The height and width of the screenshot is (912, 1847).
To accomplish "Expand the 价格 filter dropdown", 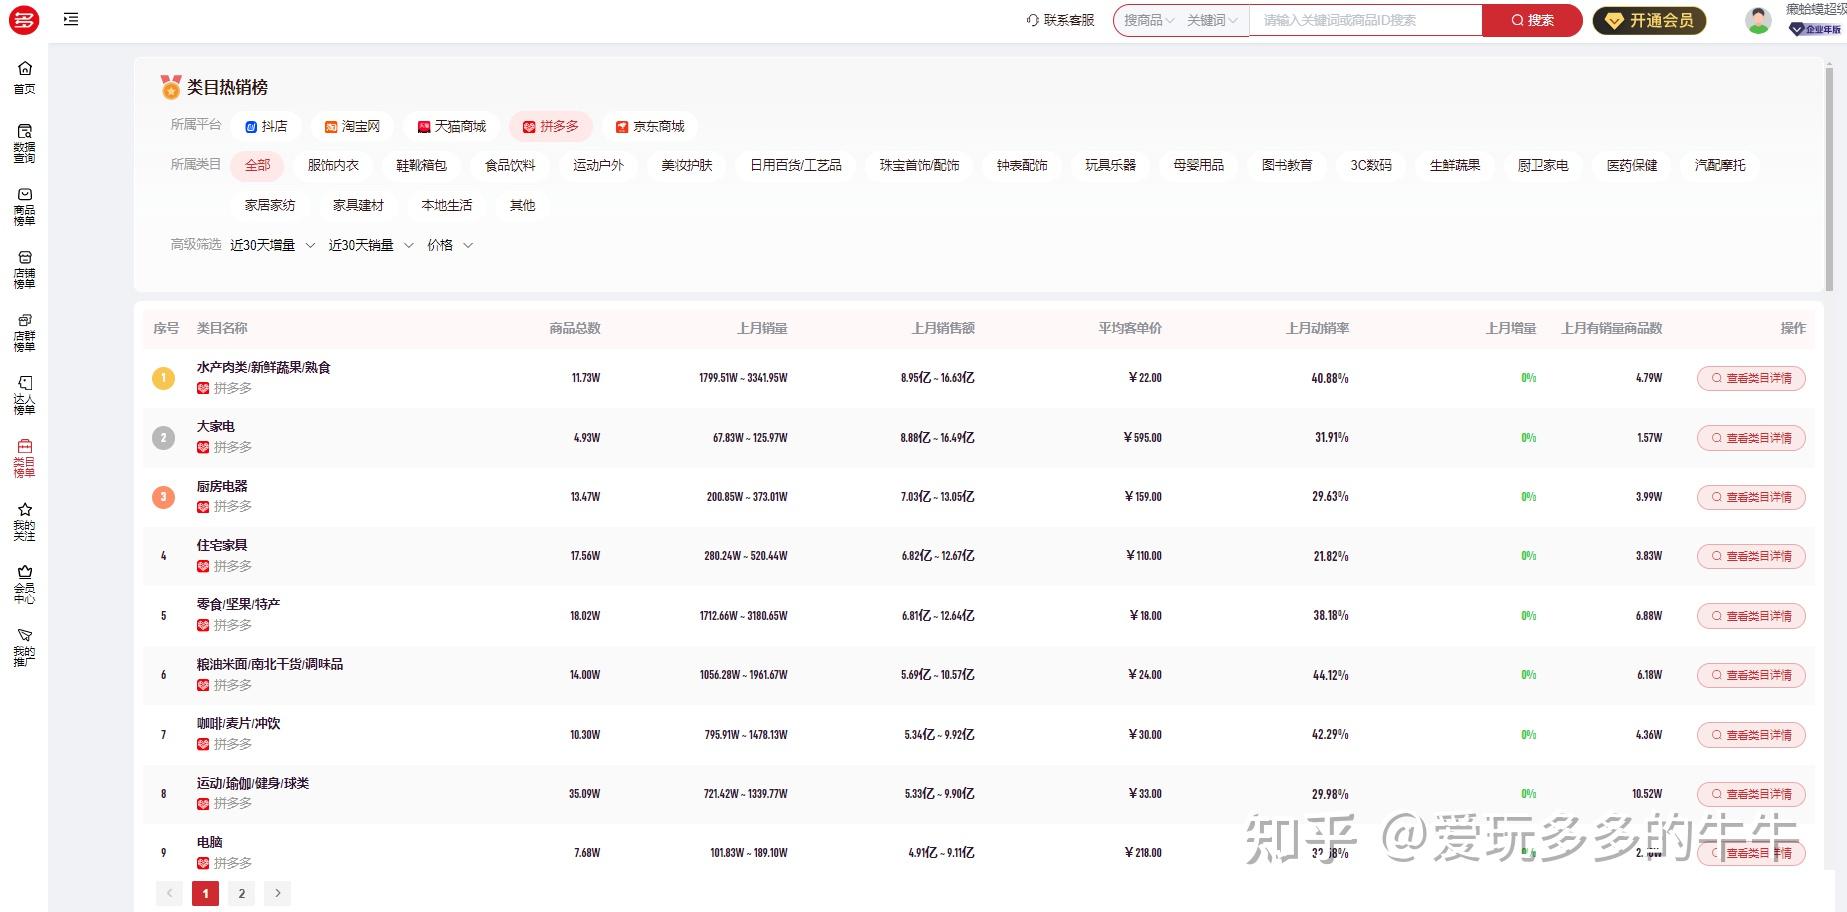I will click(x=442, y=244).
